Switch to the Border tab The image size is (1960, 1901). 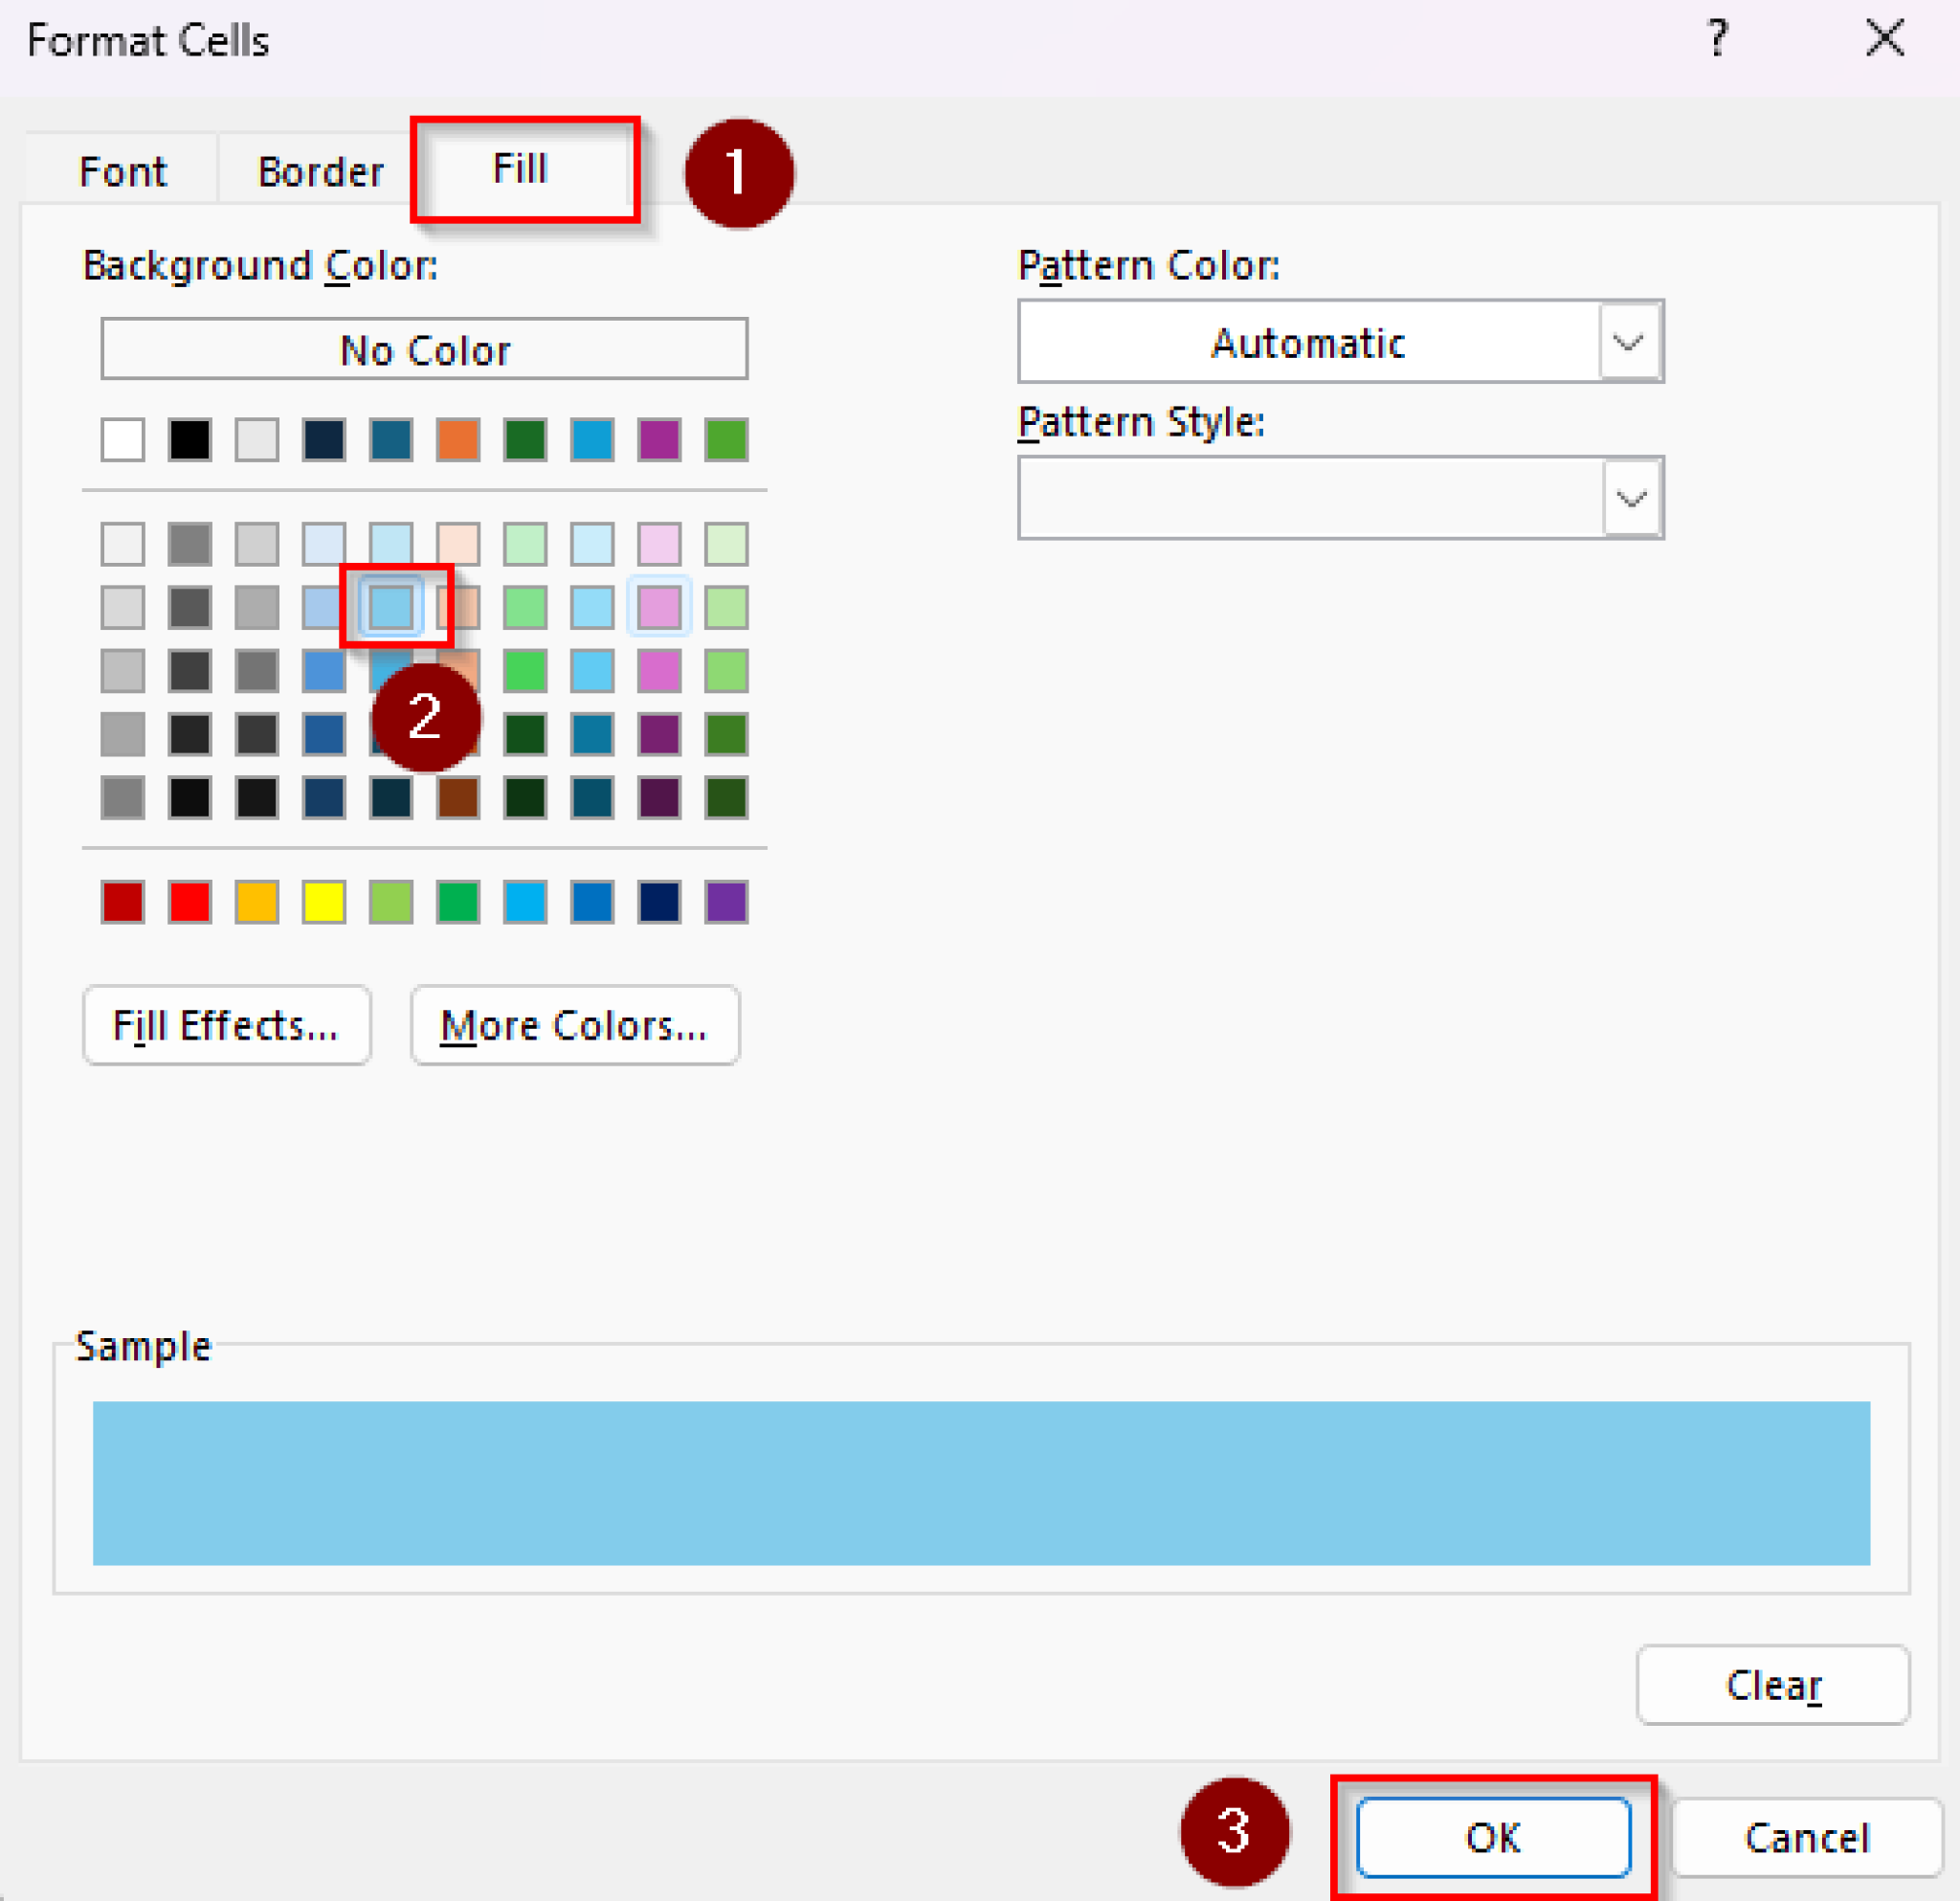(x=320, y=169)
